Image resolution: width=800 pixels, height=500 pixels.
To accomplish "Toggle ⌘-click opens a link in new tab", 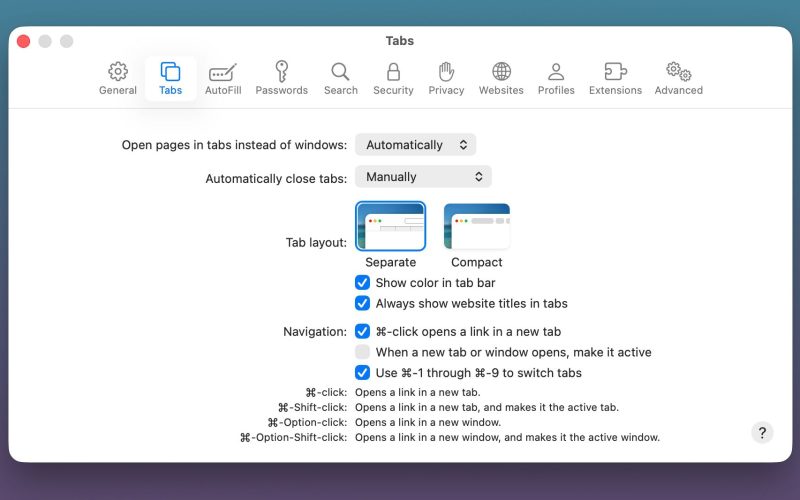I will pos(362,332).
